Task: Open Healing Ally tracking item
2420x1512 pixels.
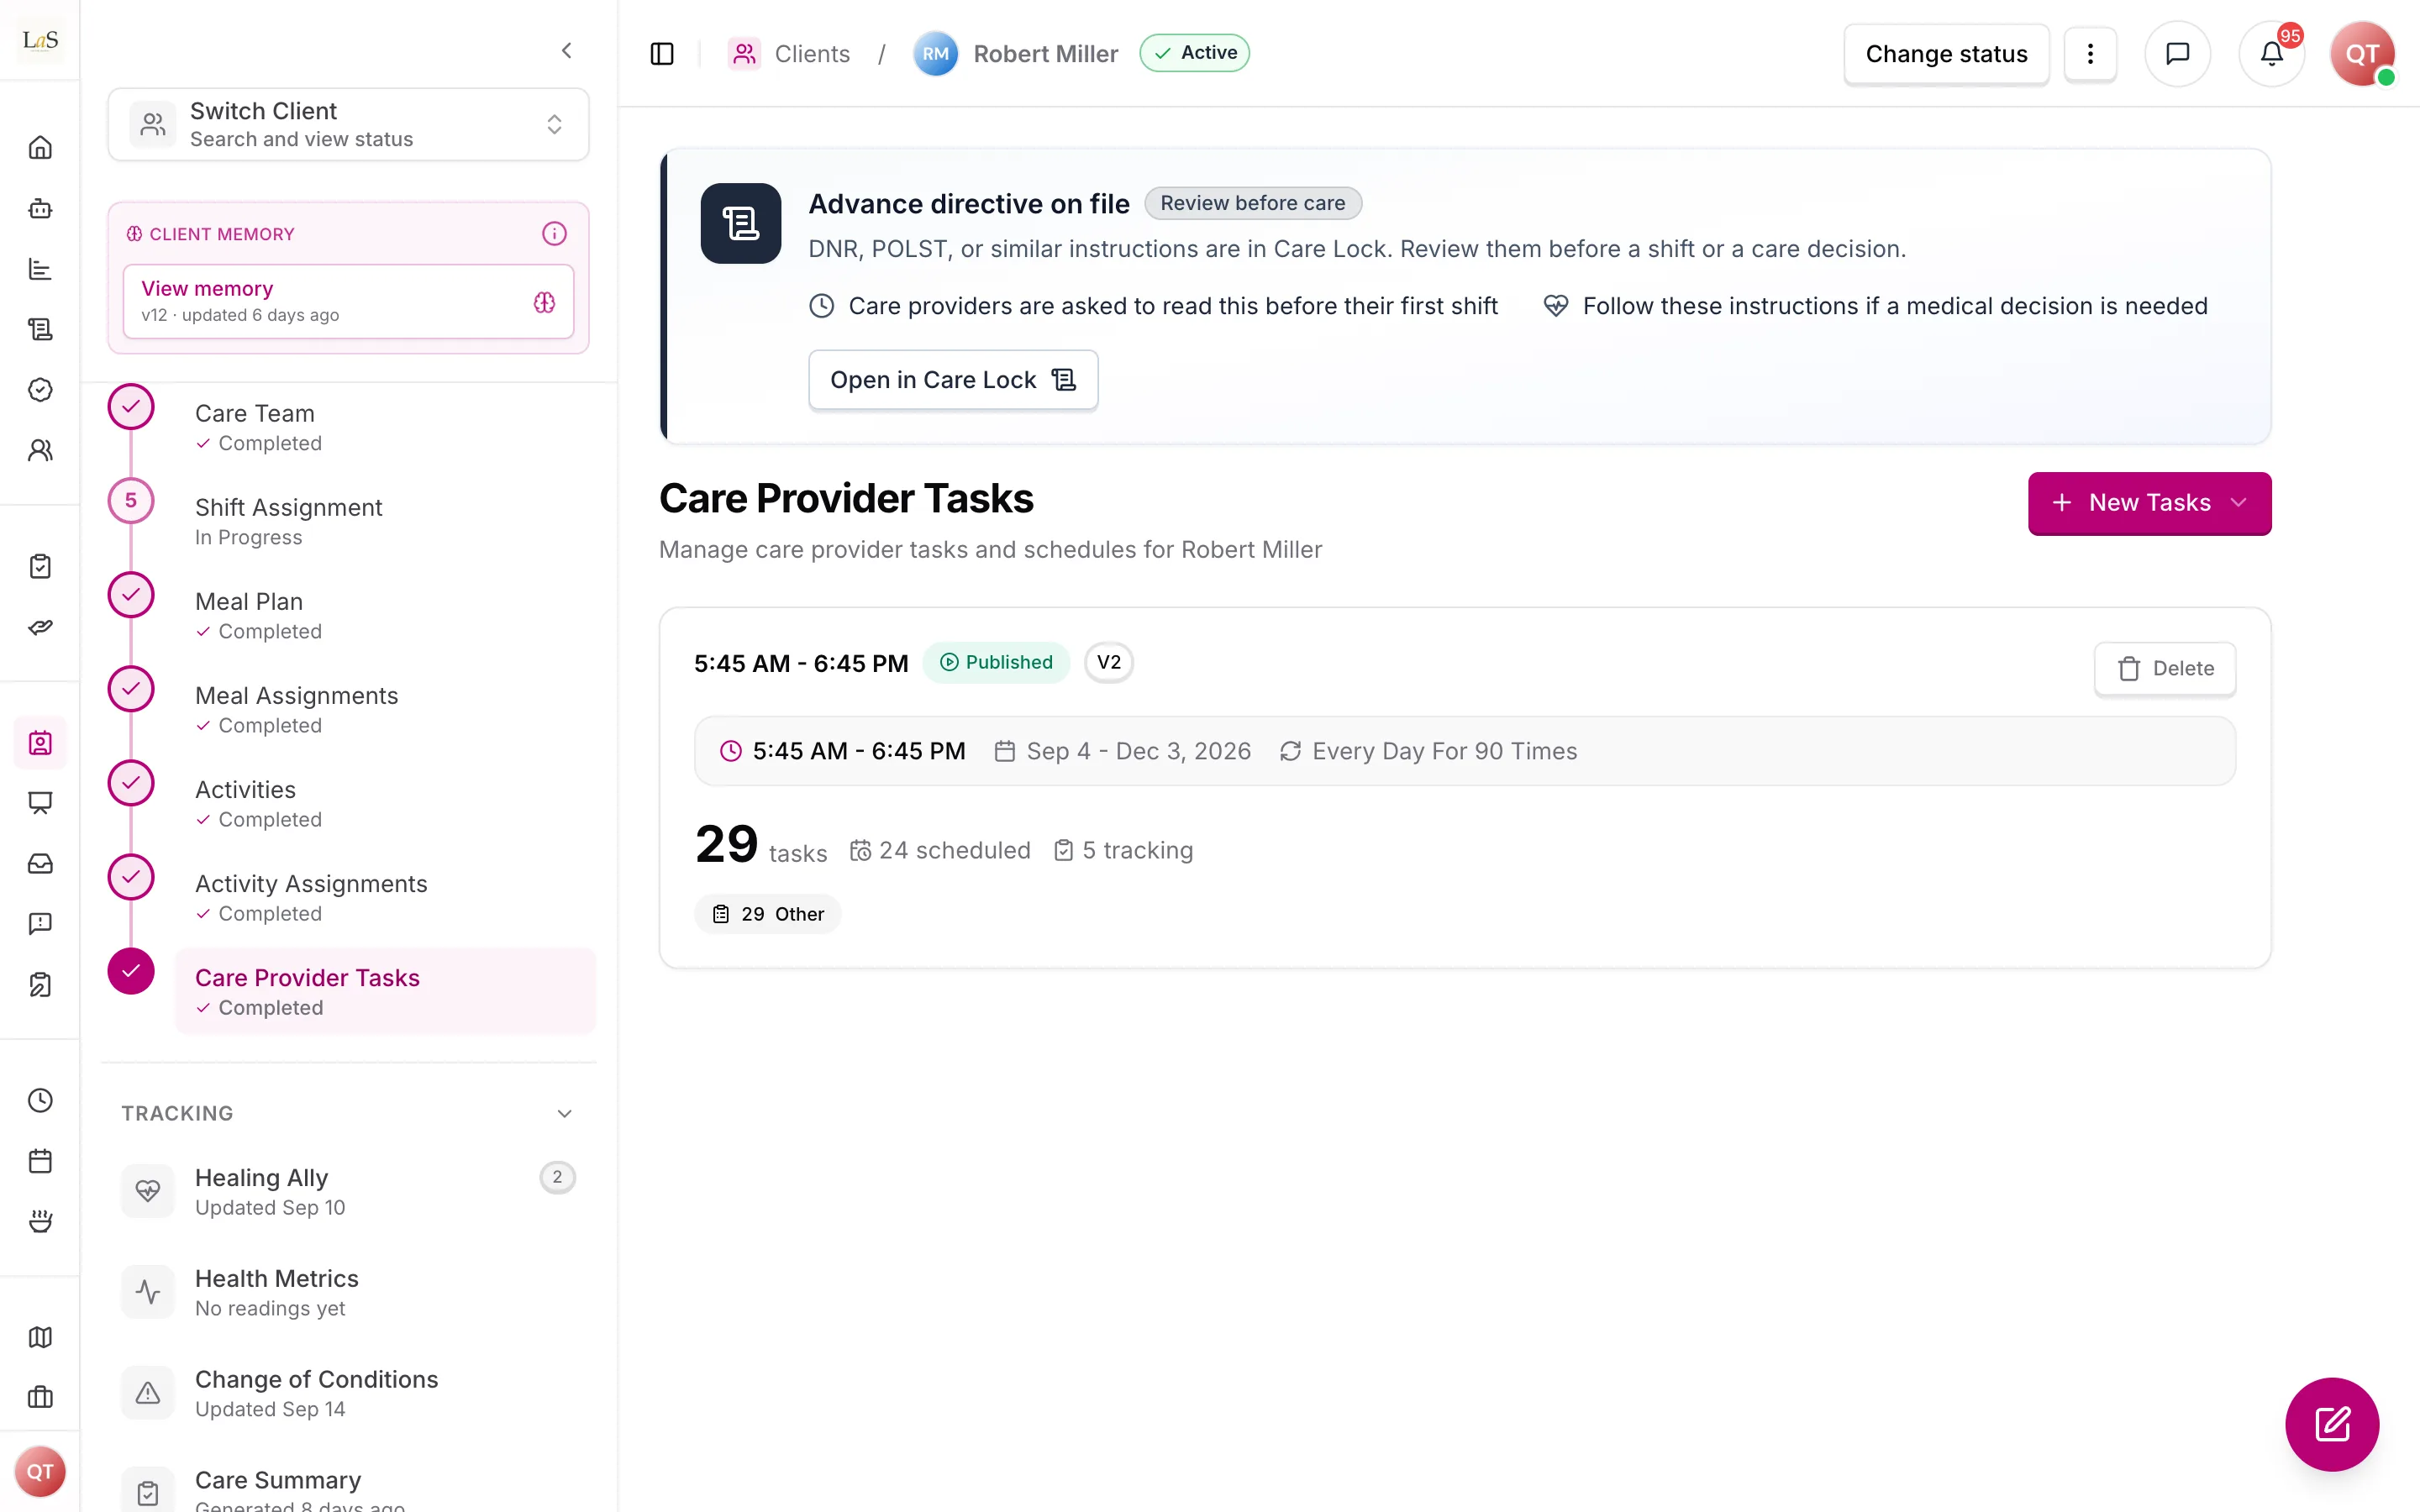Action: click(348, 1191)
